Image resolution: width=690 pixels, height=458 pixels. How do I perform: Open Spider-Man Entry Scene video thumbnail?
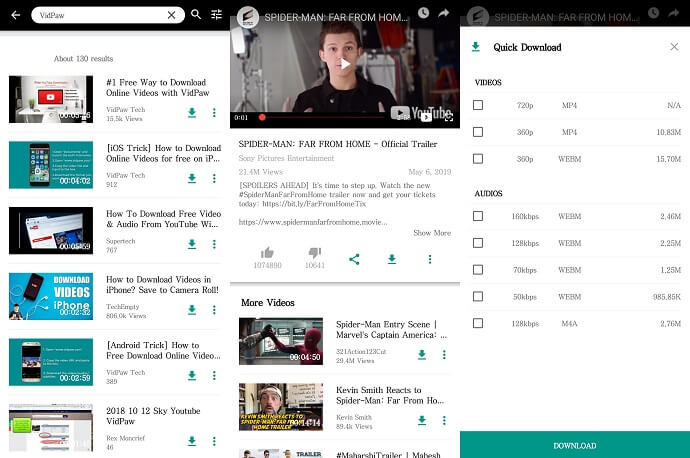click(281, 341)
